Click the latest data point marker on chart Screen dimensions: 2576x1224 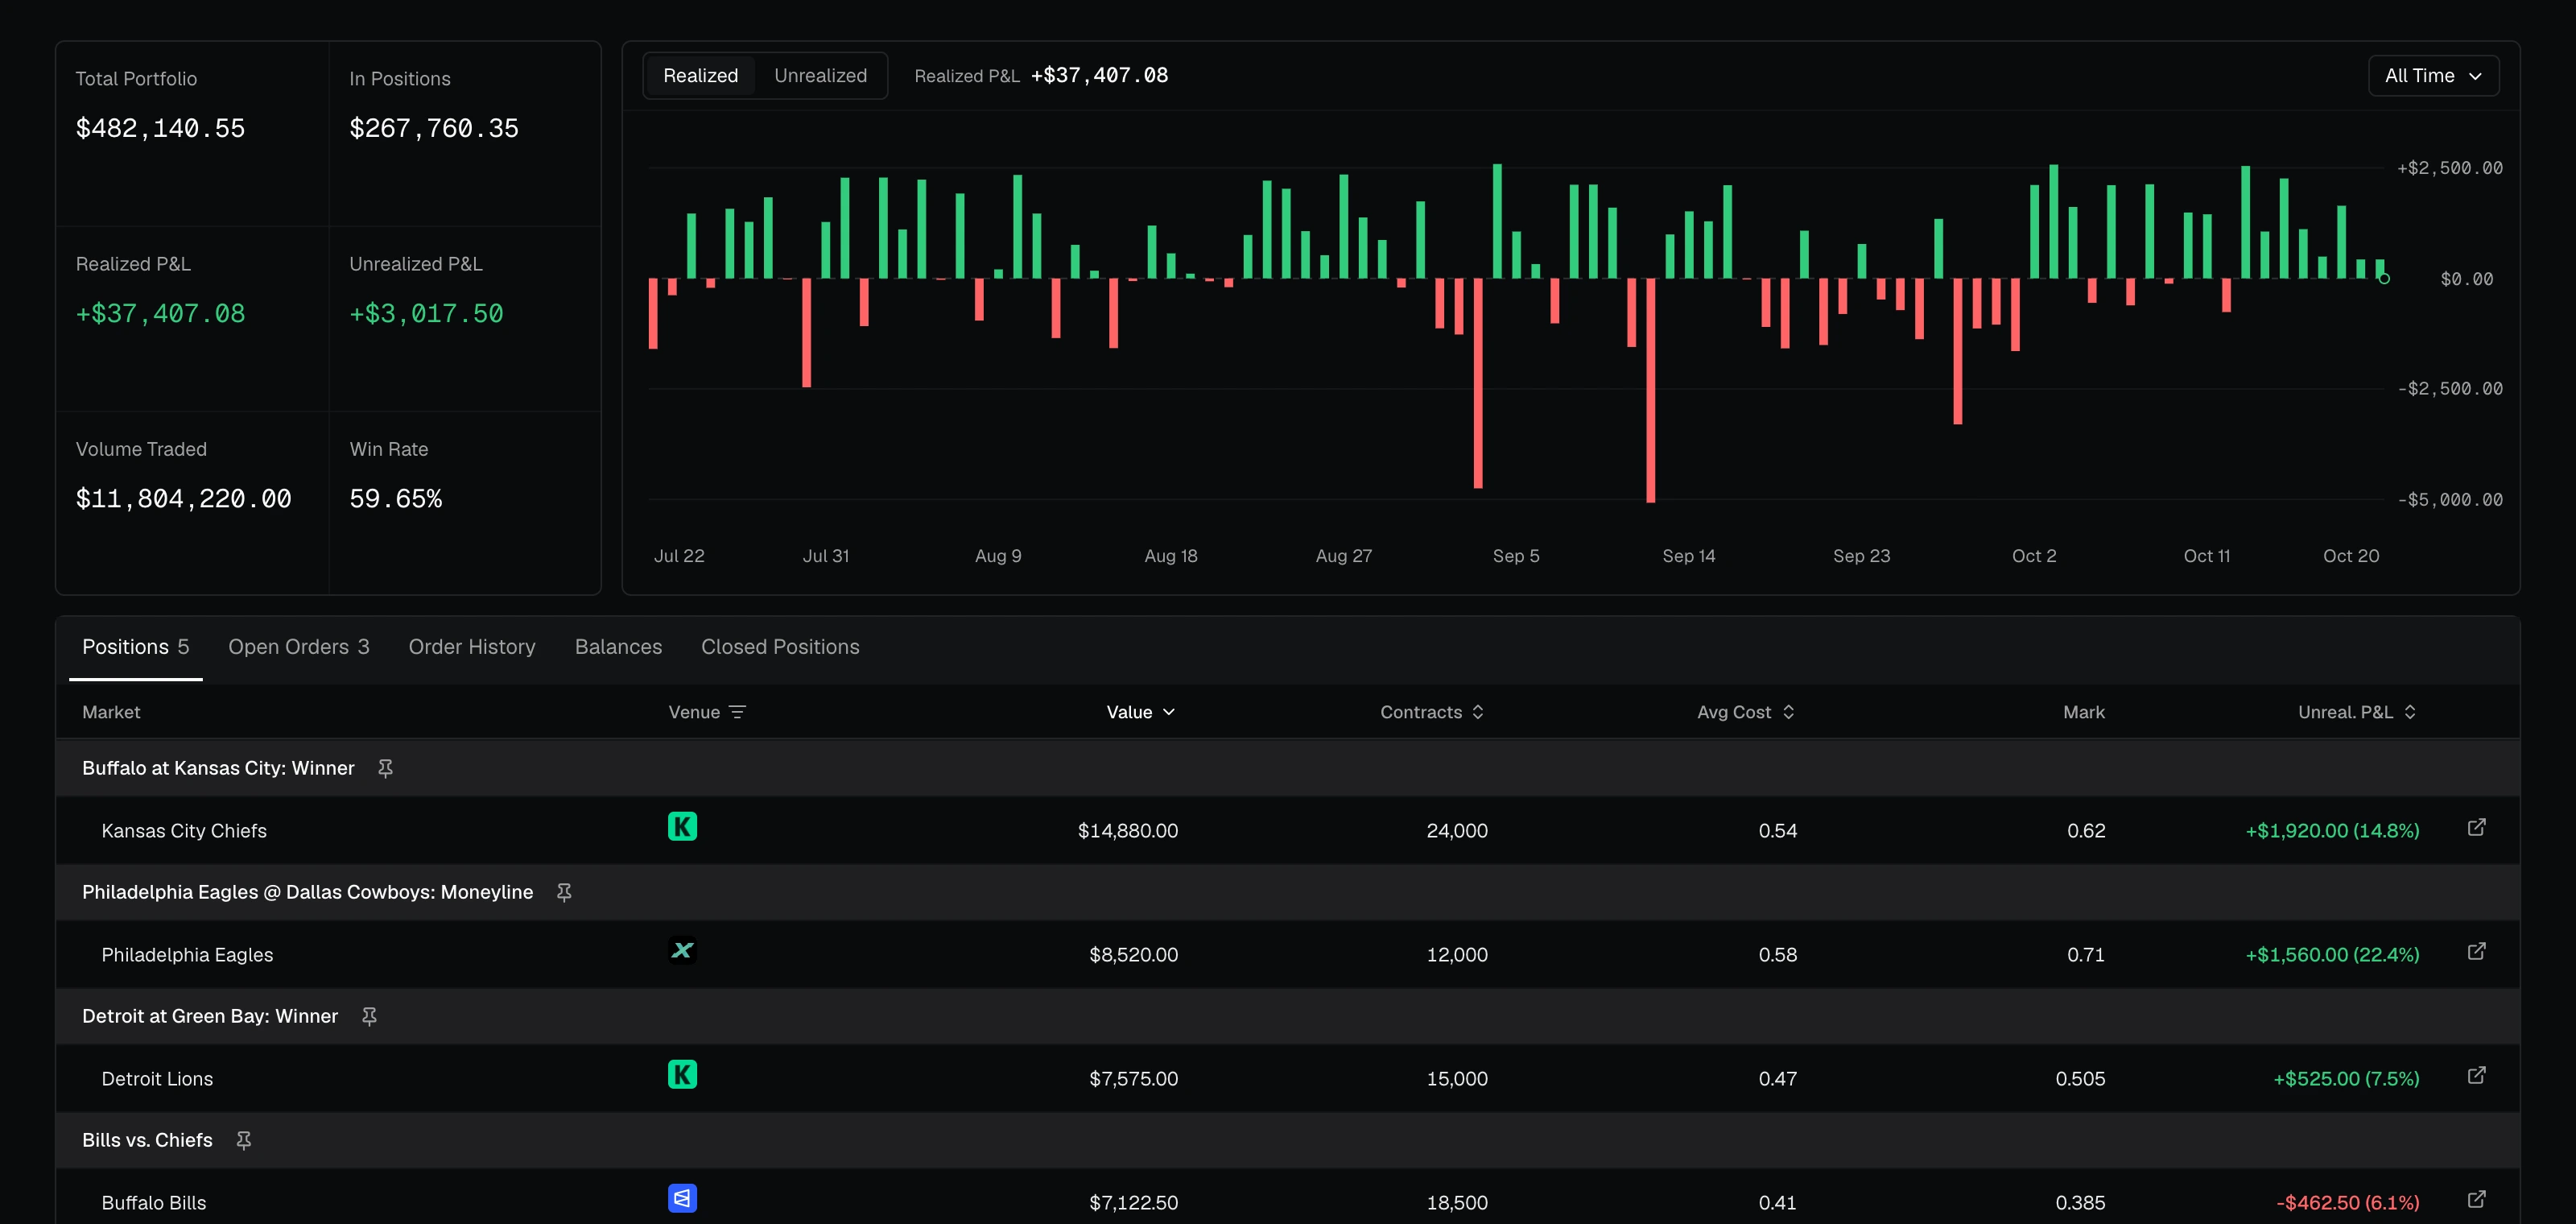(2384, 279)
